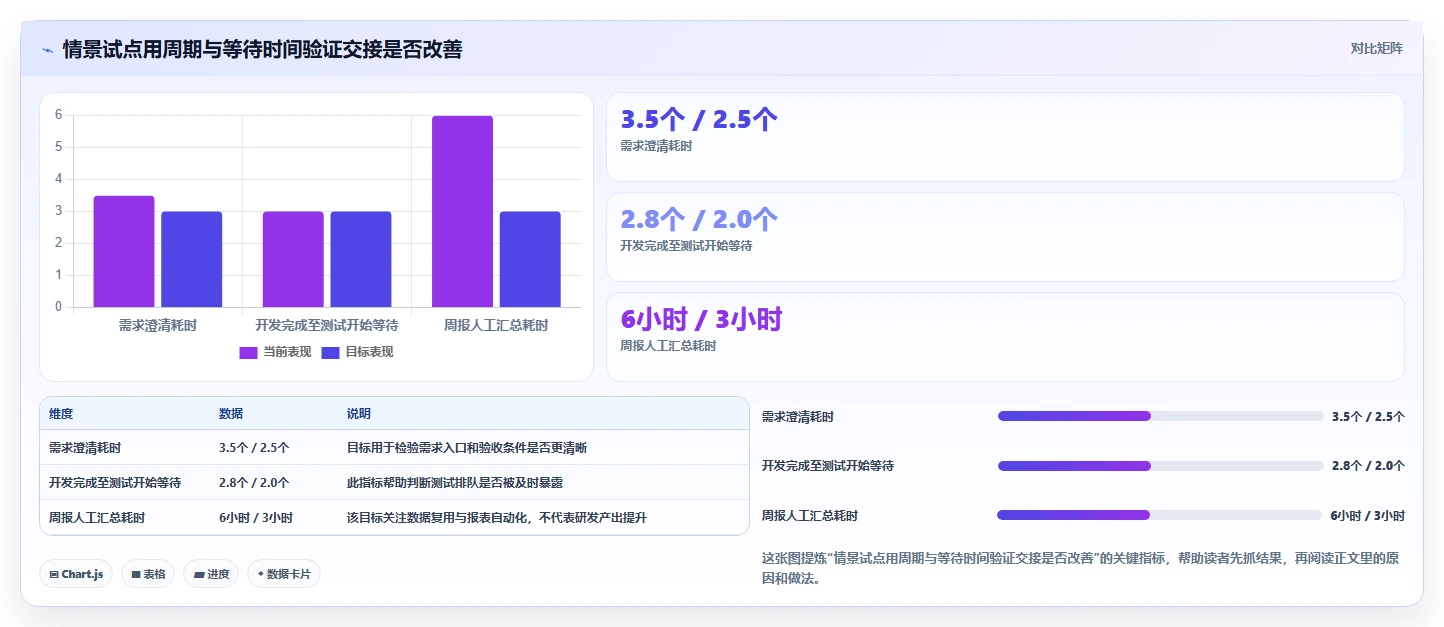
Task: Click the 表格 tag chip
Action: [x=148, y=574]
